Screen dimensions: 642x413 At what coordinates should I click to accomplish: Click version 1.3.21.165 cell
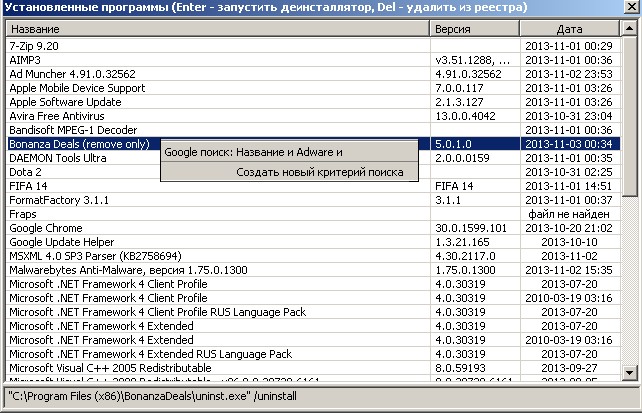(475, 242)
